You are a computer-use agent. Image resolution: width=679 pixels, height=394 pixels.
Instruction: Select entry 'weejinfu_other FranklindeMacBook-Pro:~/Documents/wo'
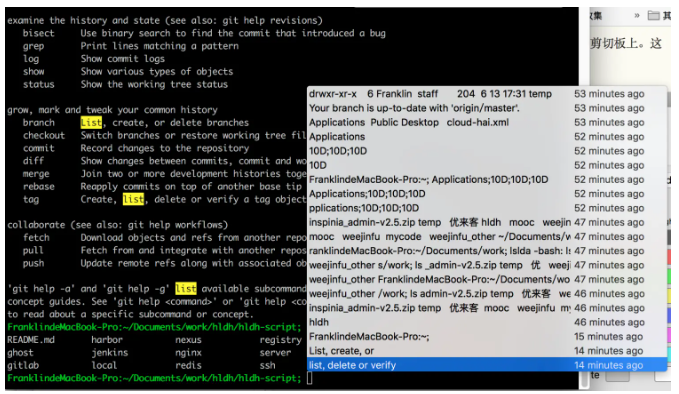pos(487,280)
